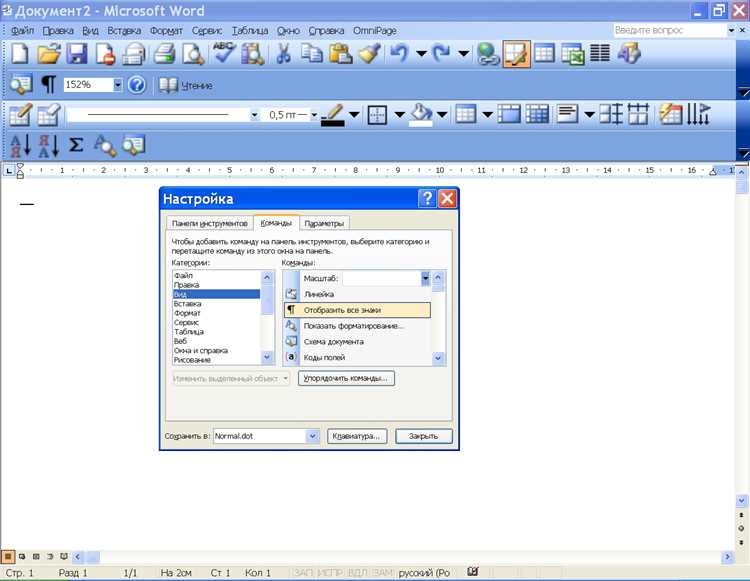Open the Undo history dropdown arrow
750x581 pixels.
pos(421,54)
